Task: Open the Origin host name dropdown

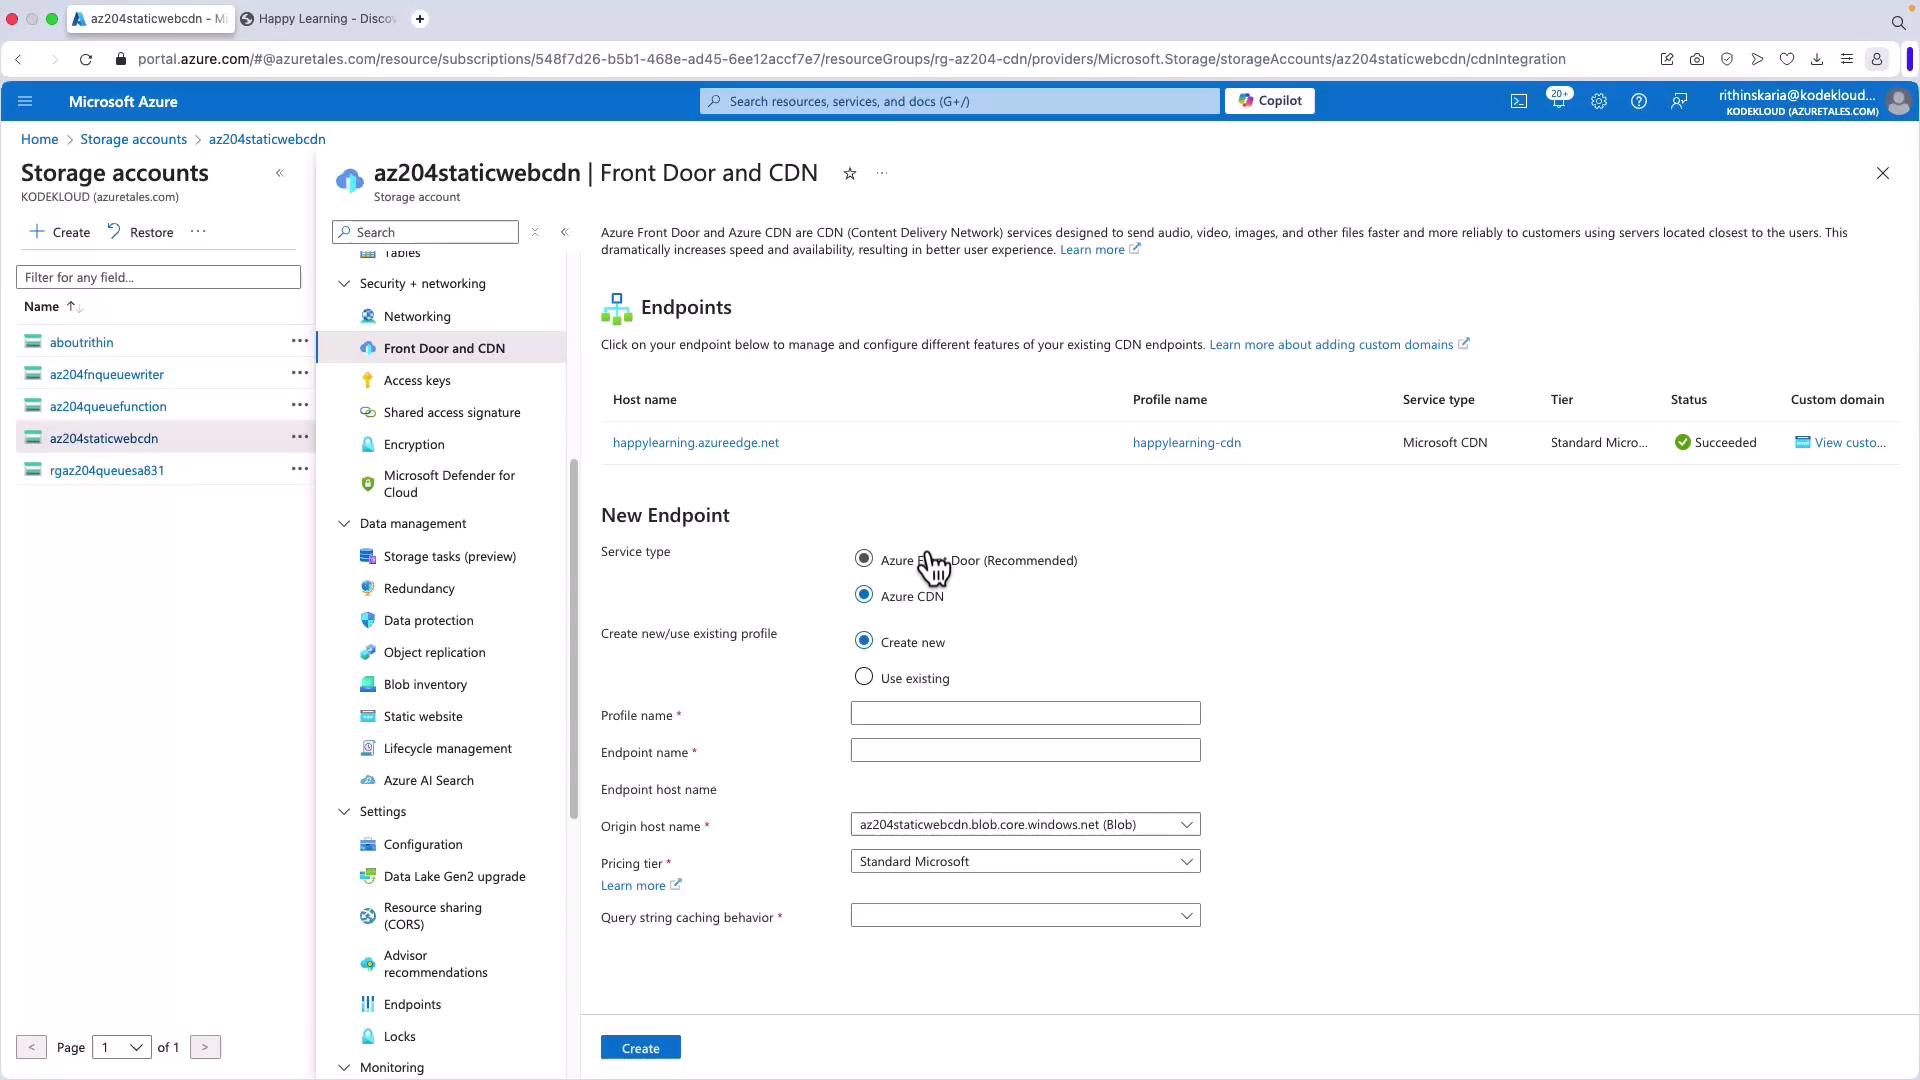Action: 1025,825
